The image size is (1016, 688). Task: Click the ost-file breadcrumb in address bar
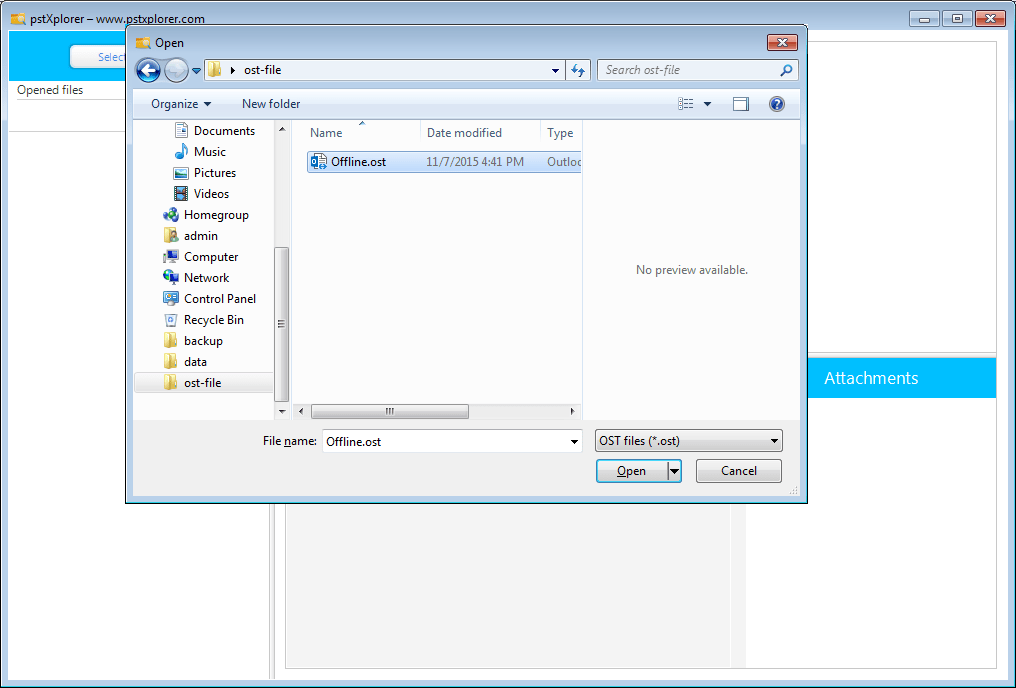262,70
